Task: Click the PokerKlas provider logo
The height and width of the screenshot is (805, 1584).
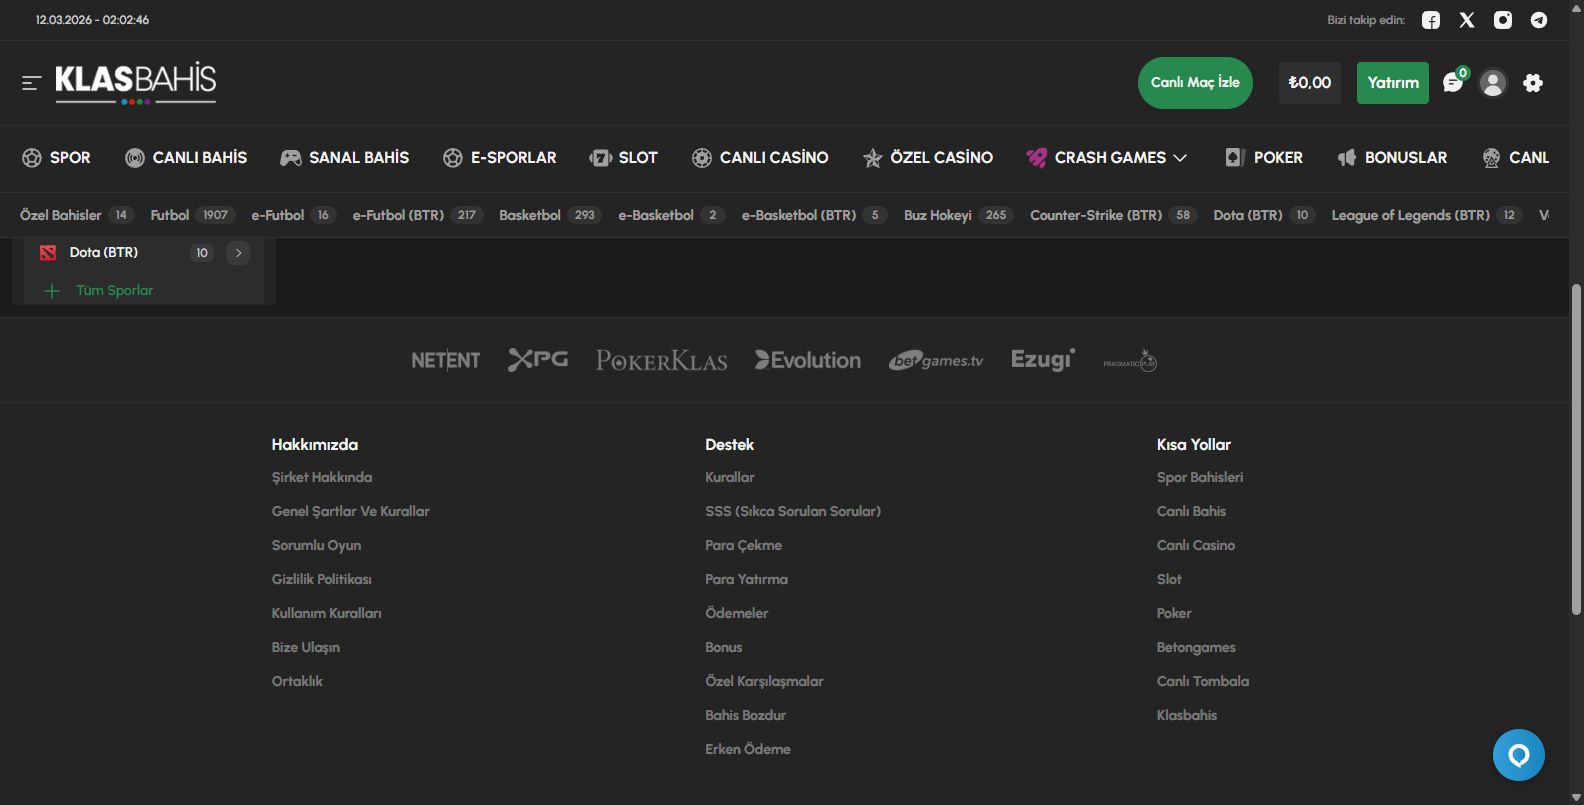Action: pyautogui.click(x=662, y=360)
